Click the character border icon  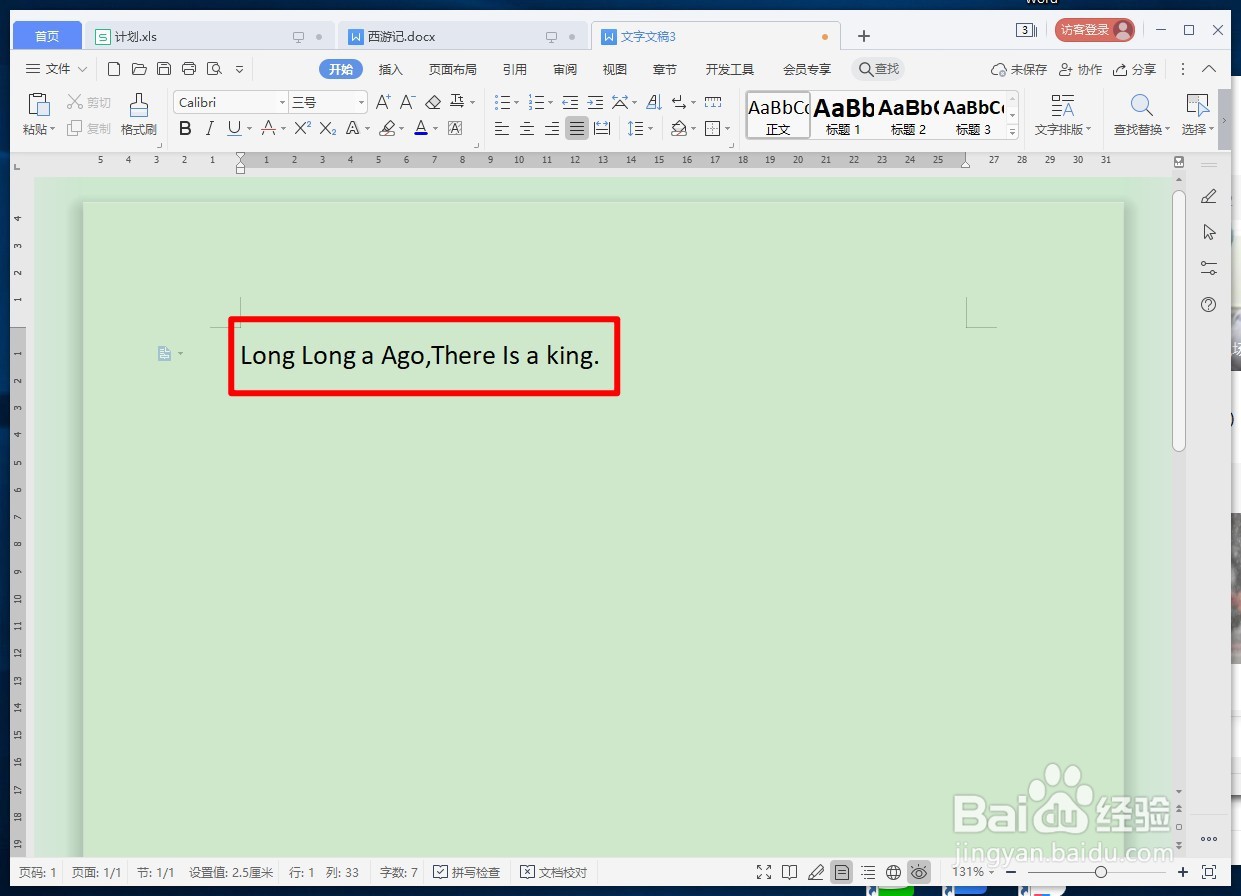tap(455, 128)
